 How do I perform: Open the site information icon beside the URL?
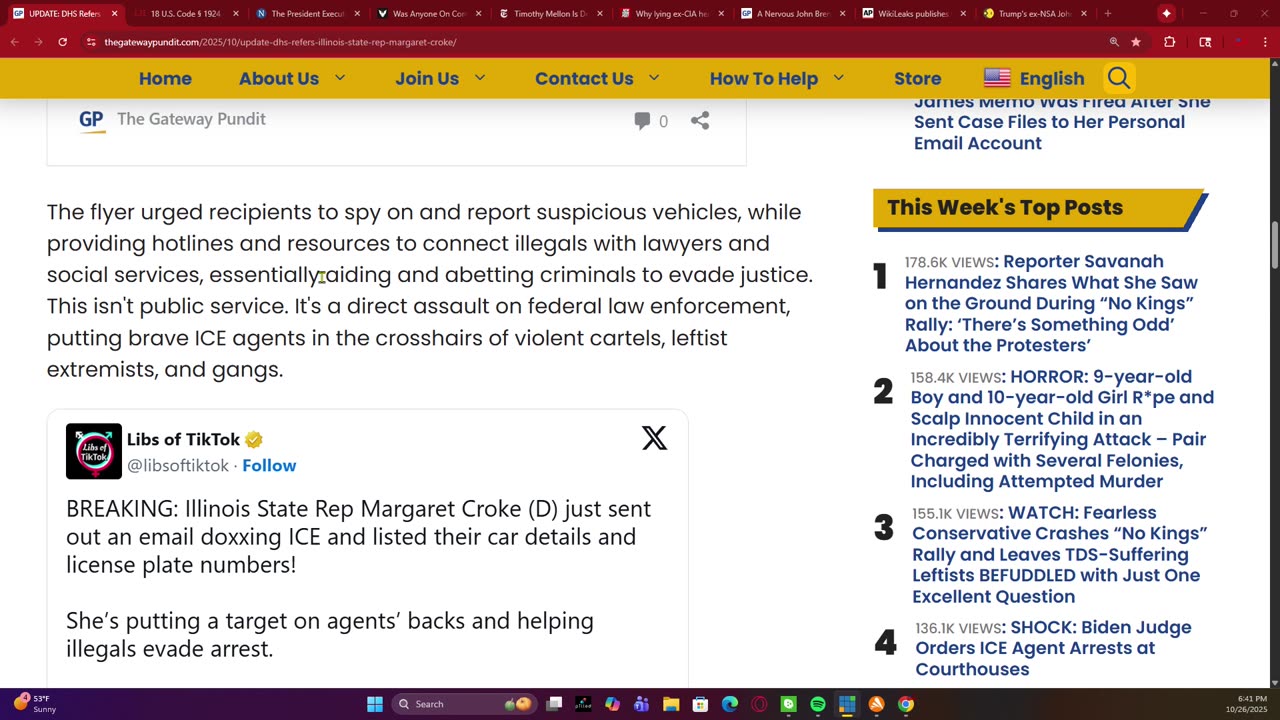[91, 42]
